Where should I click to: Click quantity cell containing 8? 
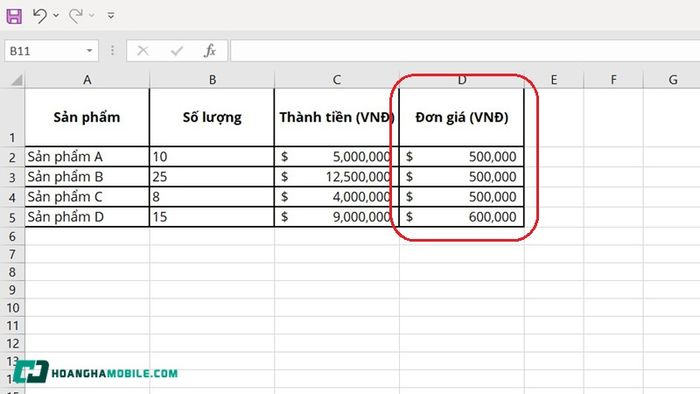click(212, 197)
